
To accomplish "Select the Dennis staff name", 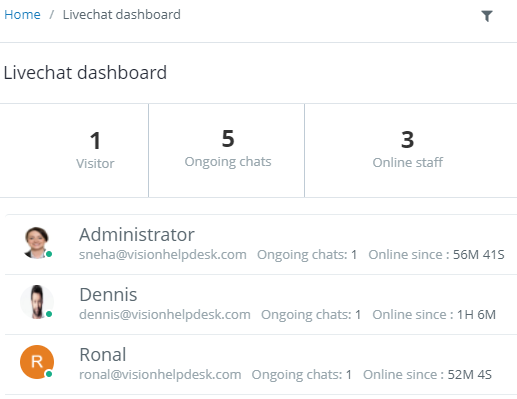I will [108, 295].
